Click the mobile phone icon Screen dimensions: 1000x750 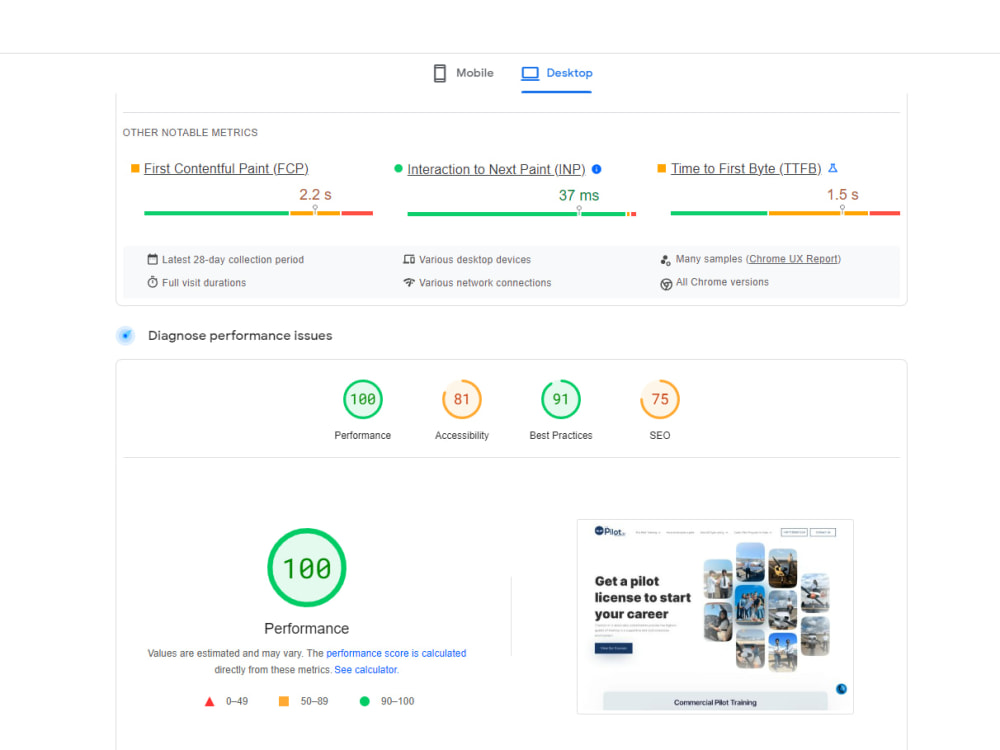click(x=439, y=73)
